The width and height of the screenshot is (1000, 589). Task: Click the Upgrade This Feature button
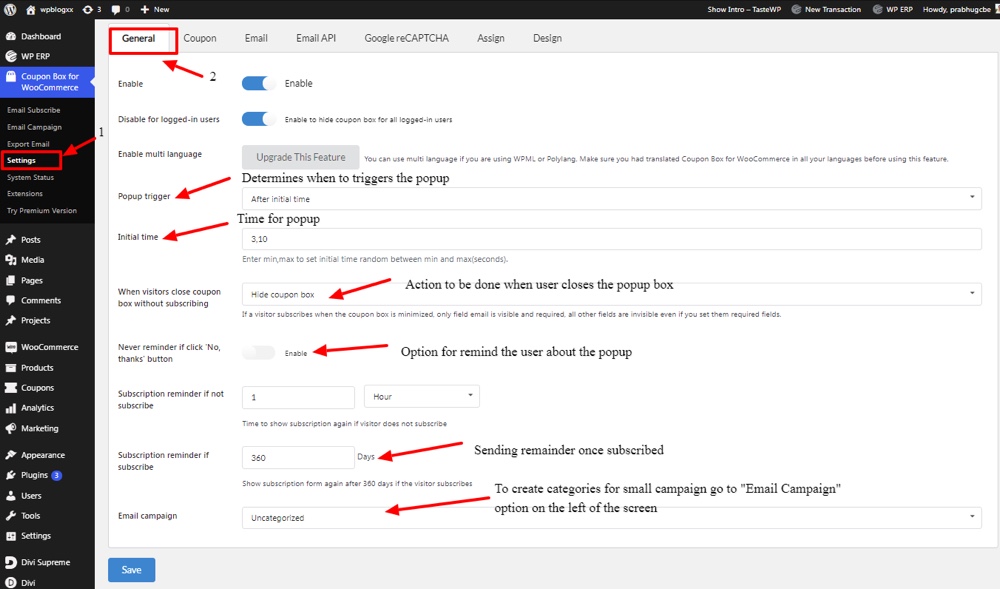pyautogui.click(x=300, y=157)
